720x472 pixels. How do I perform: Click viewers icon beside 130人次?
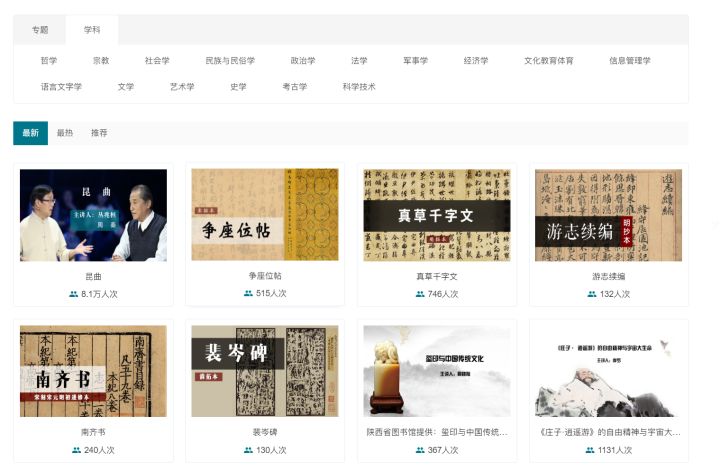click(248, 450)
